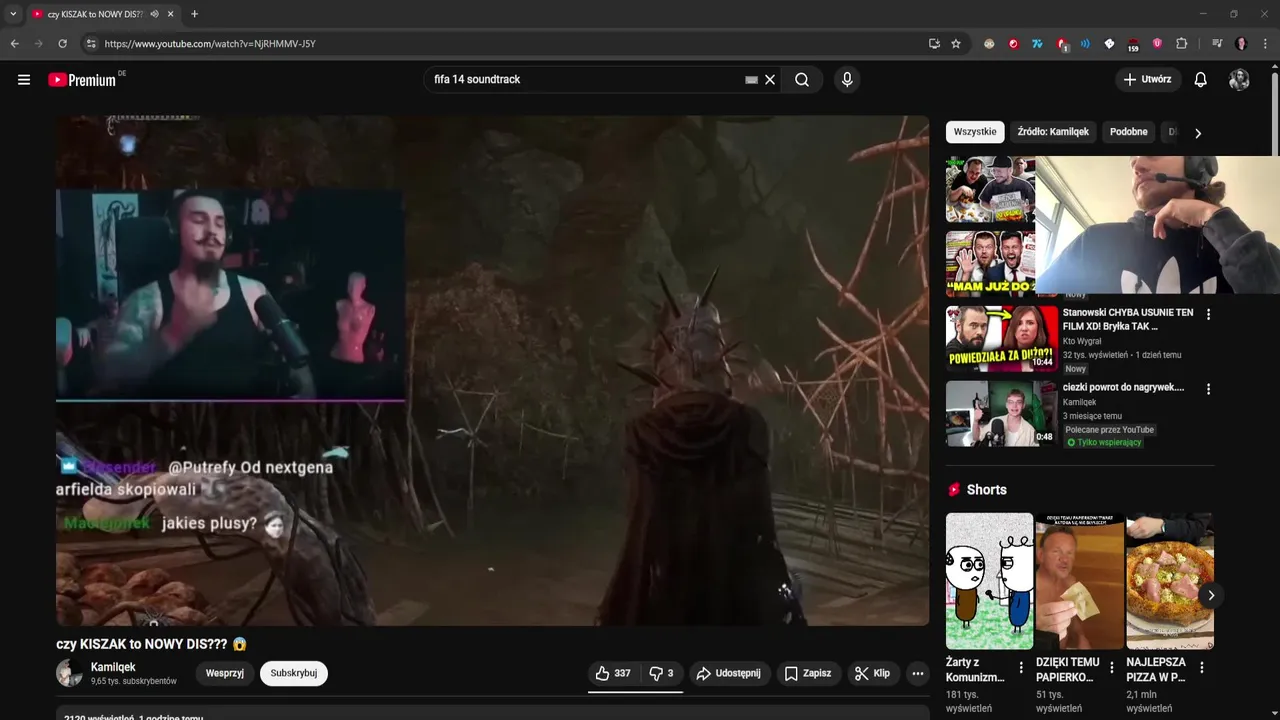Image resolution: width=1280 pixels, height=720 pixels.
Task: Open the Kamilqek channel avatar
Action: pyautogui.click(x=70, y=673)
